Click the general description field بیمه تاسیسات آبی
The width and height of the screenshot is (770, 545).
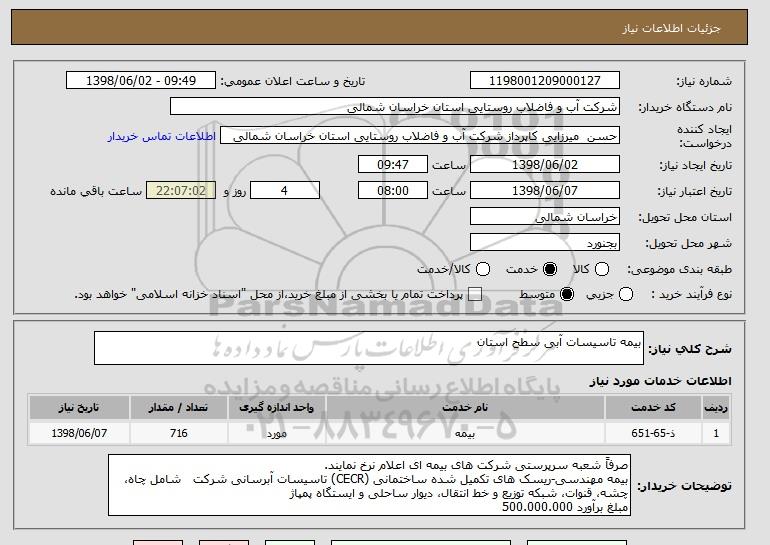369,348
